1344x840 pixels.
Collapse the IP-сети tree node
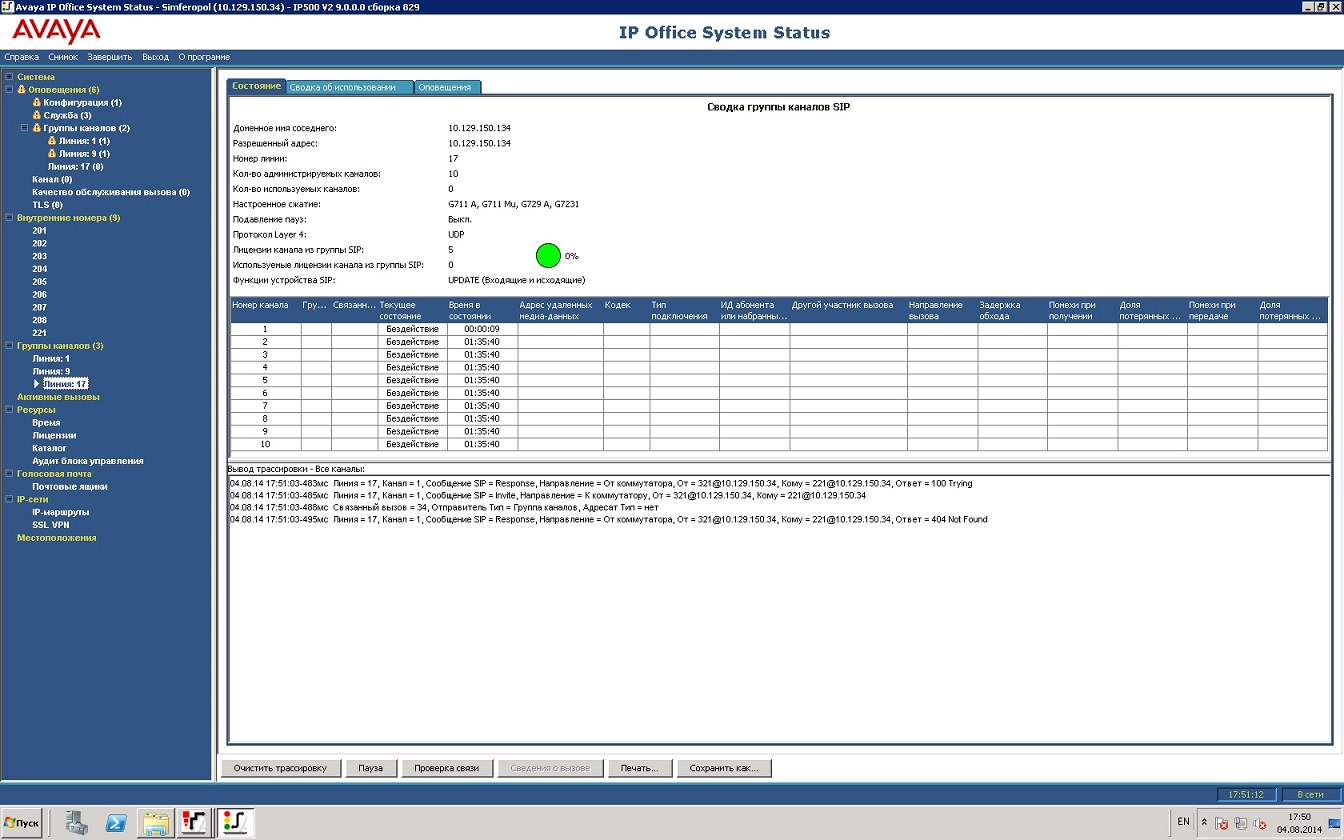click(x=9, y=499)
